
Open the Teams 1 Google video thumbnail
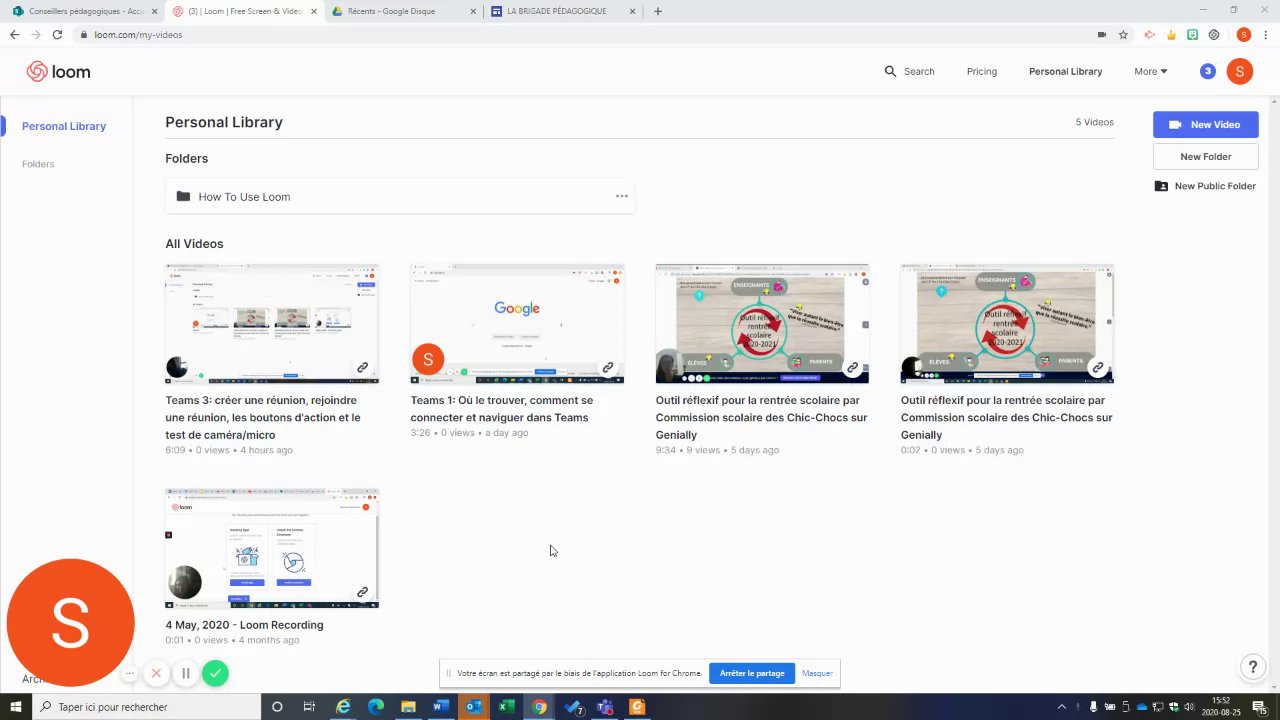pyautogui.click(x=517, y=324)
